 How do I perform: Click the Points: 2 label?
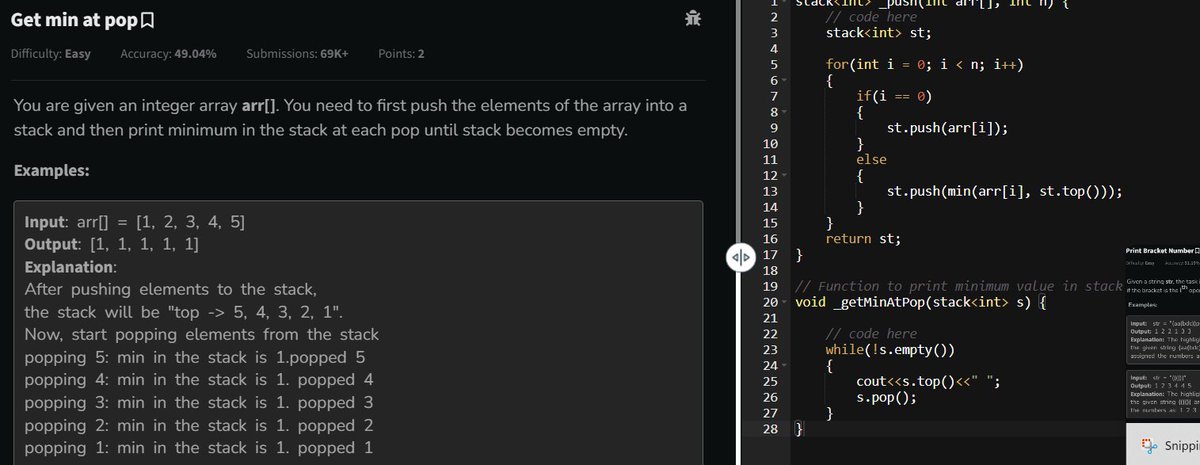point(401,54)
